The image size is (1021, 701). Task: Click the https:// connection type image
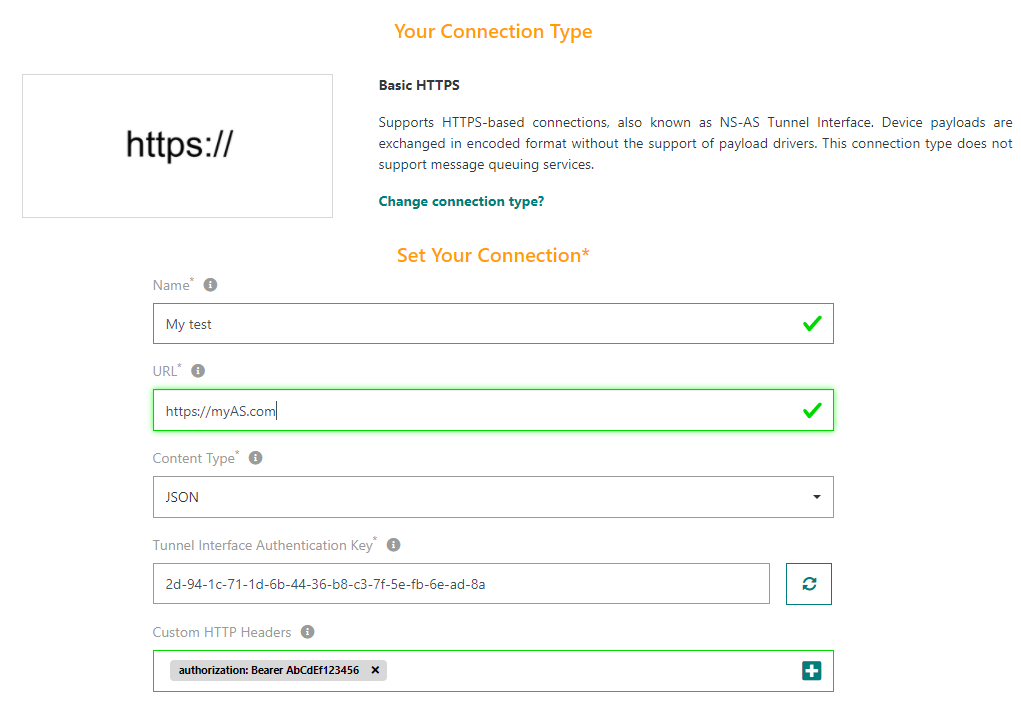pyautogui.click(x=177, y=146)
